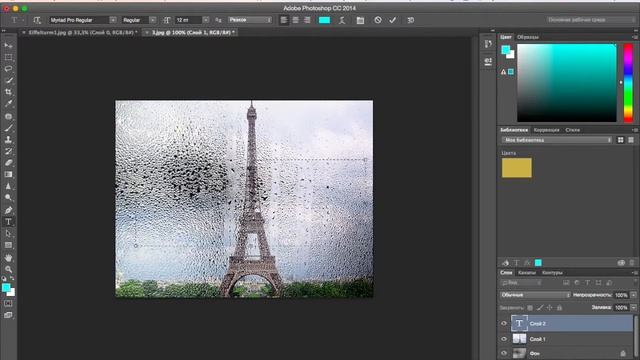Select the Eraser tool
The width and height of the screenshot is (640, 360).
click(x=8, y=162)
